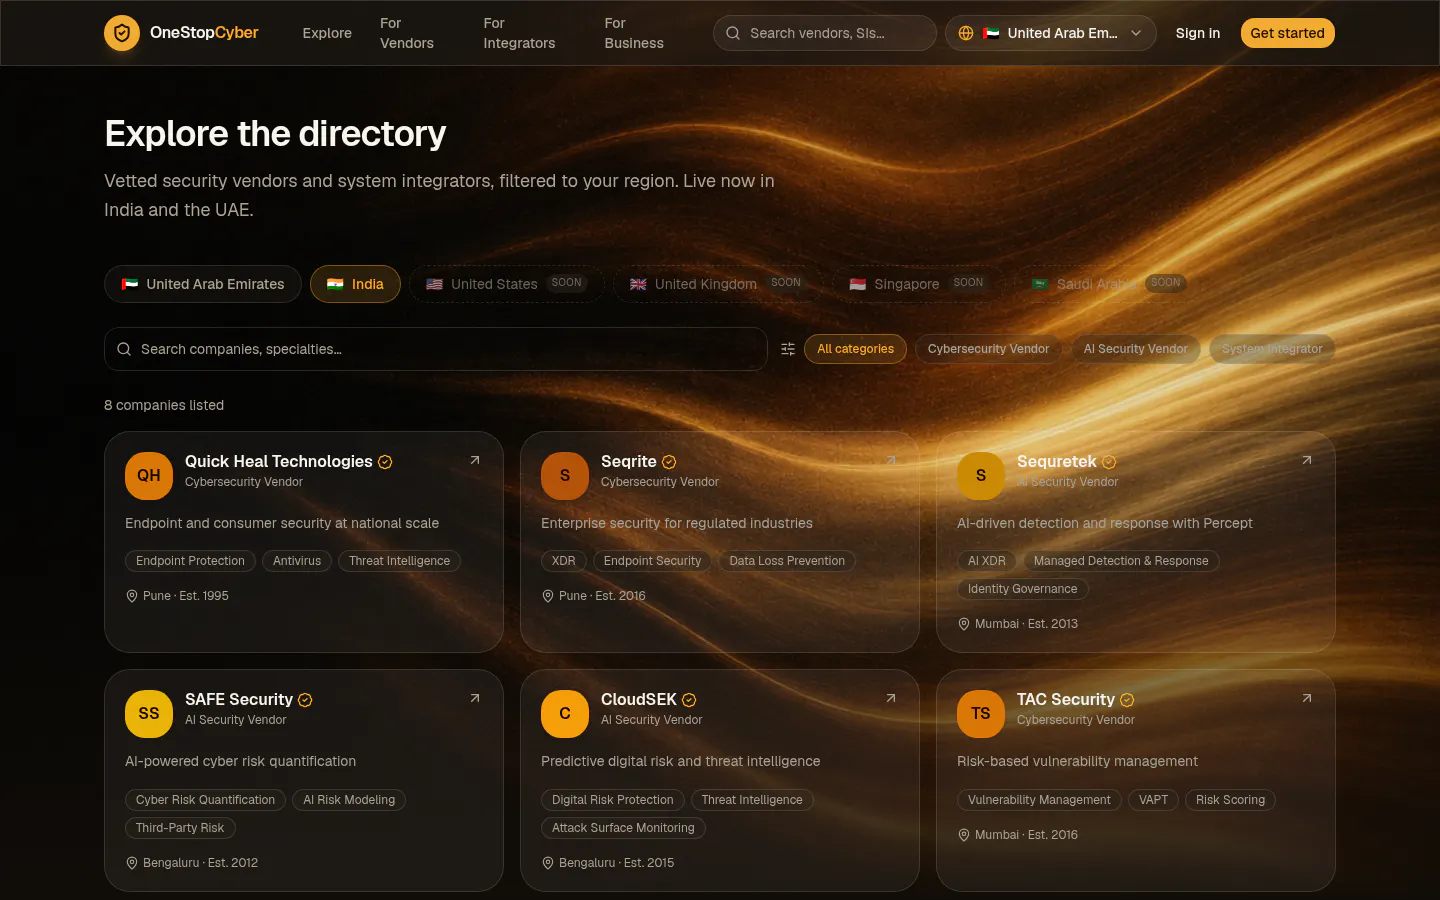Image resolution: width=1440 pixels, height=900 pixels.
Task: Click the Risk Scoring tag
Action: (x=1230, y=800)
